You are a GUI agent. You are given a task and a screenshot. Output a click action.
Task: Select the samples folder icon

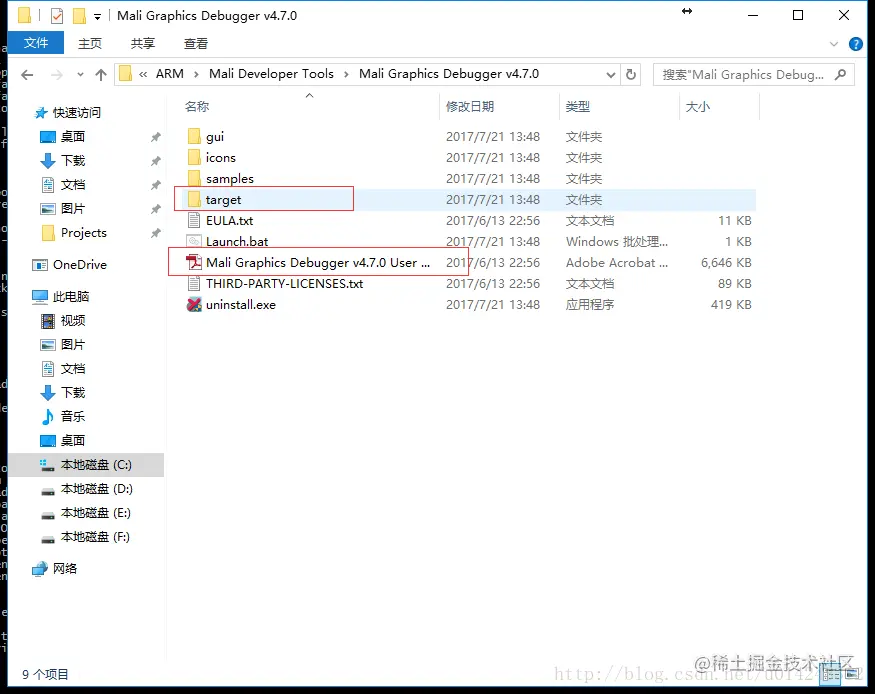tap(194, 179)
